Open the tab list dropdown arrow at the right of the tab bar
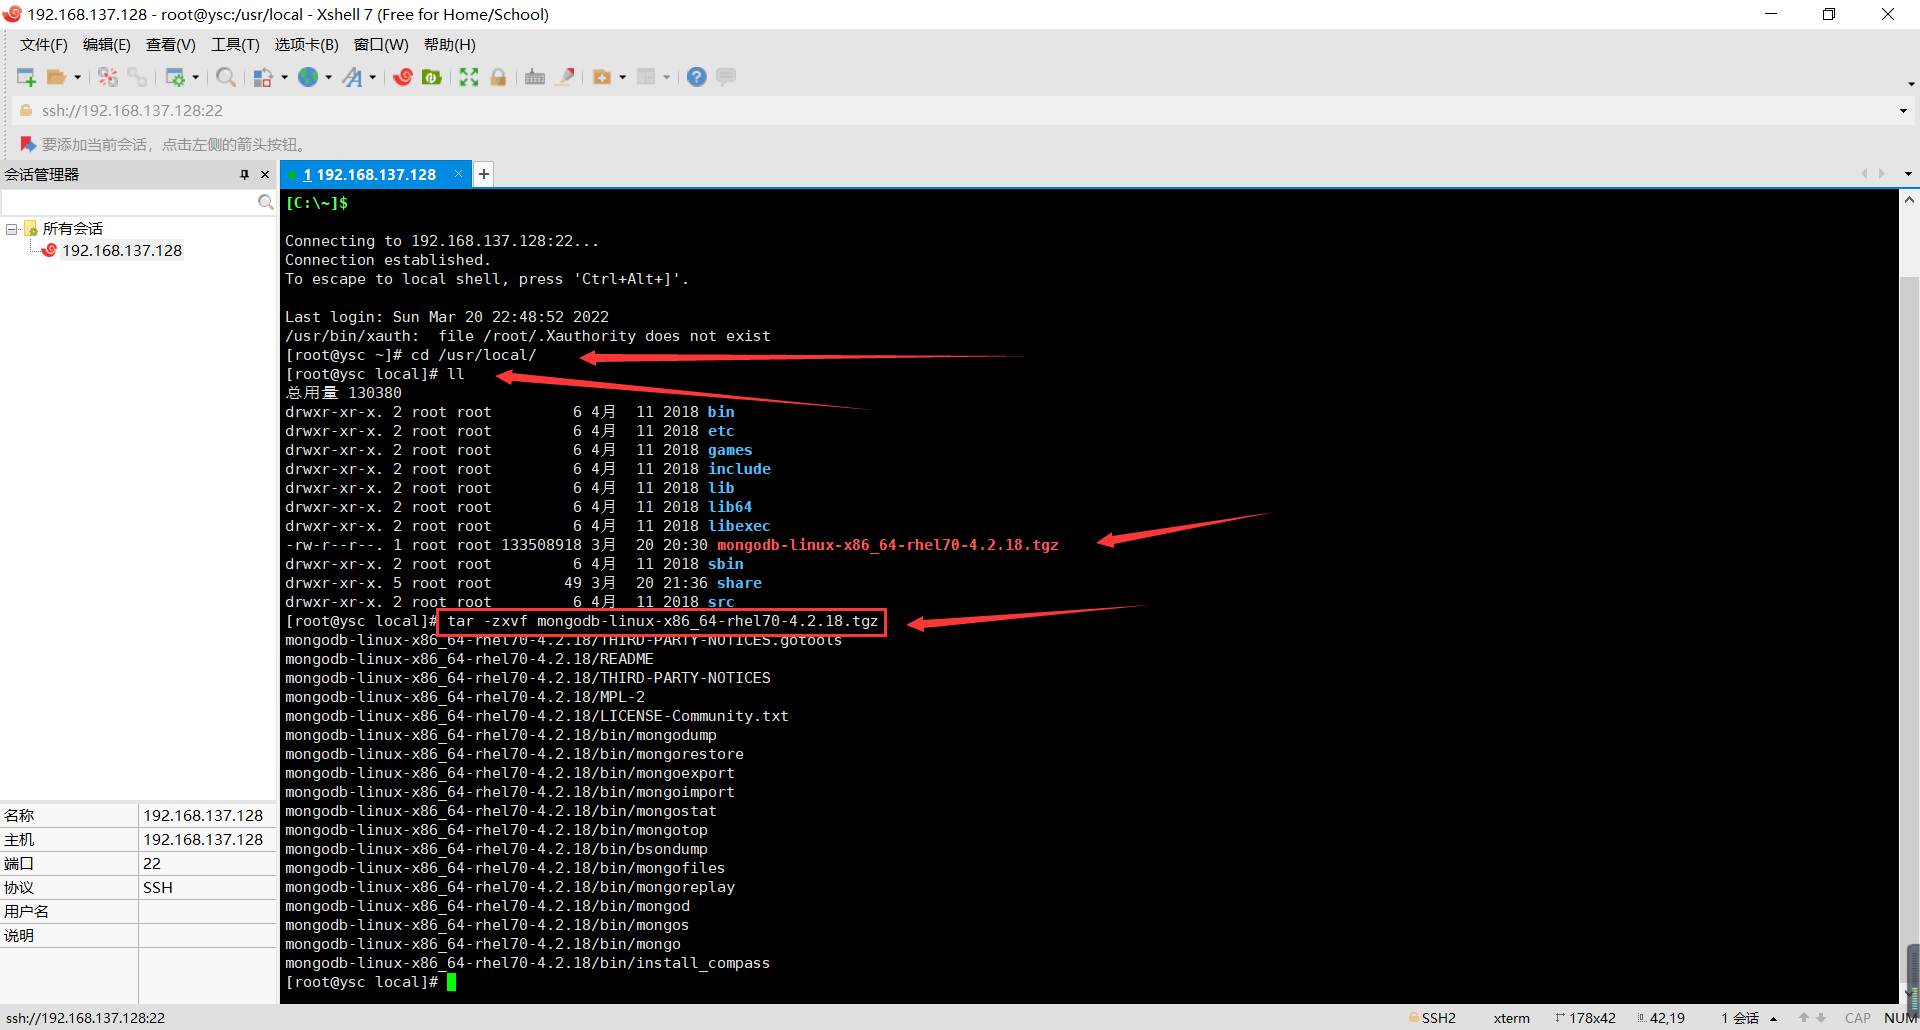The height and width of the screenshot is (1030, 1920). pos(1908,174)
